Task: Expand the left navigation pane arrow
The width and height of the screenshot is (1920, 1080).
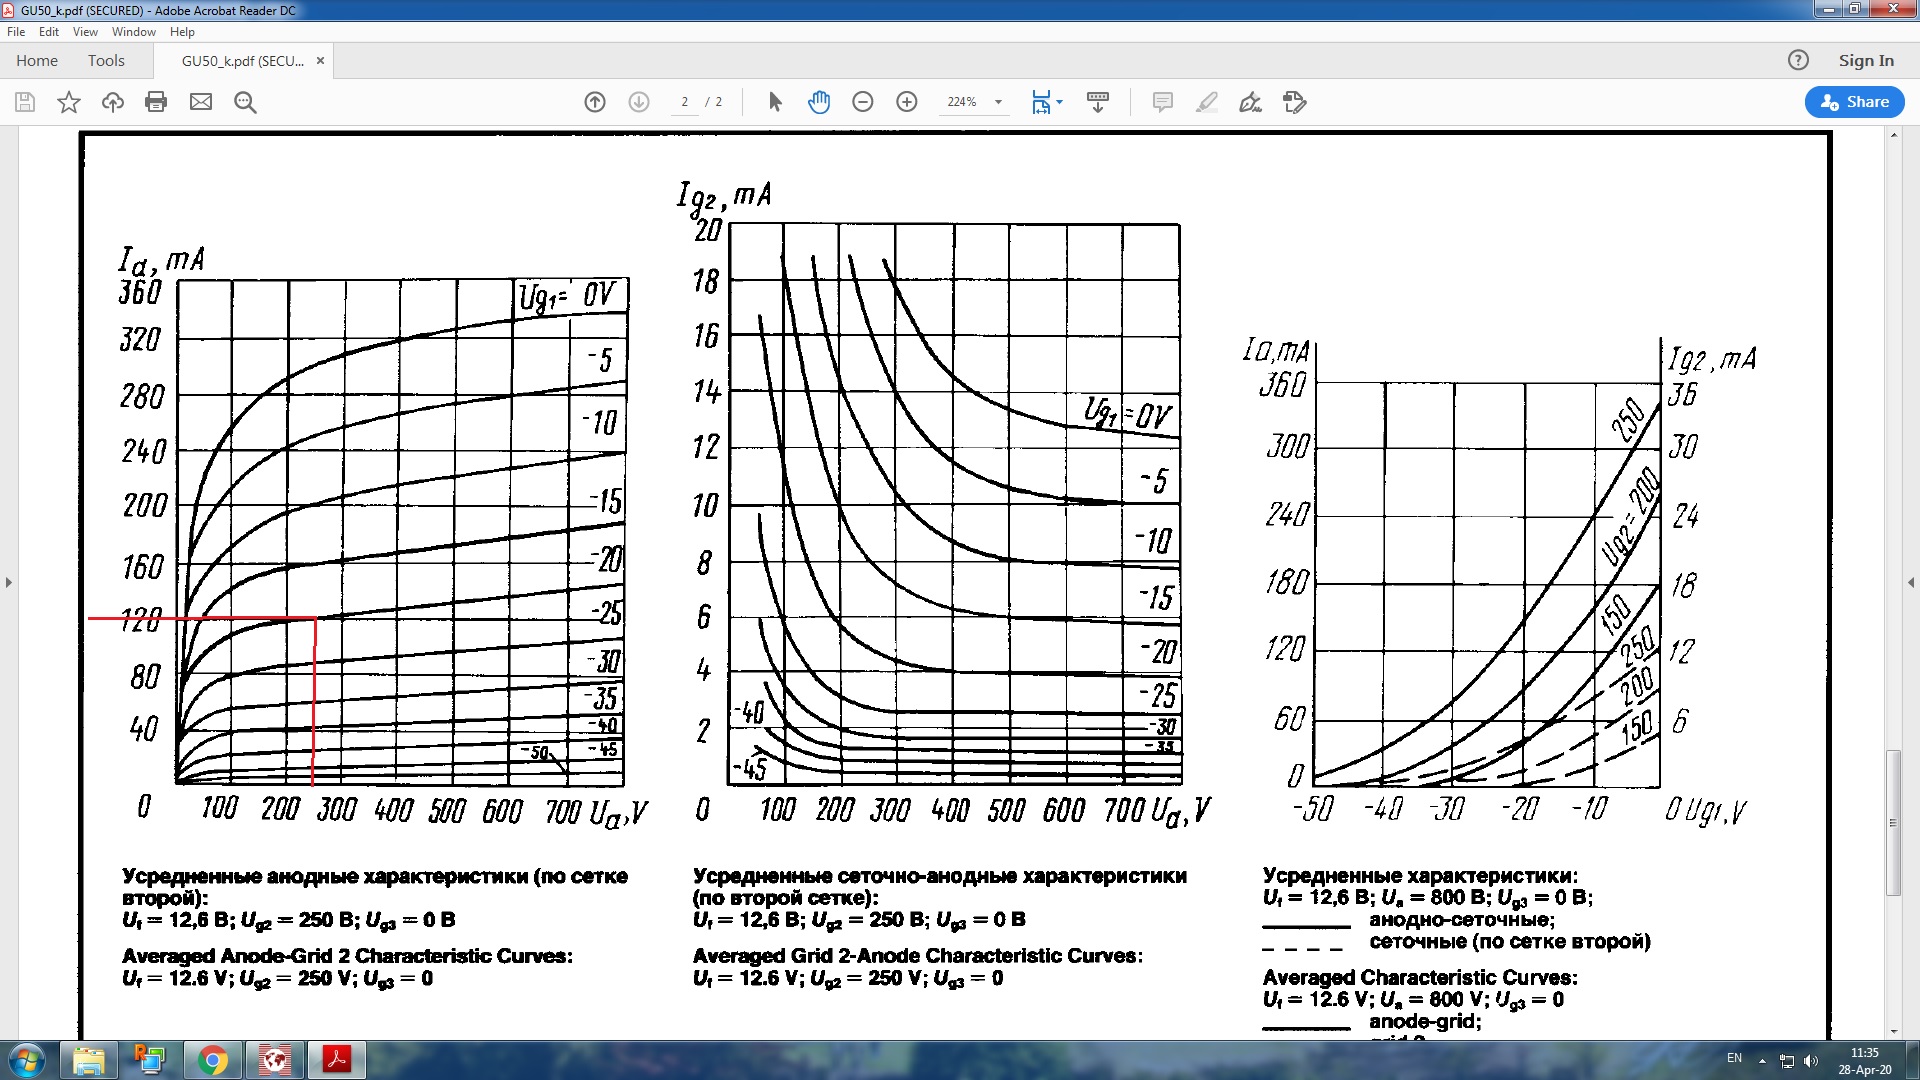Action: coord(9,582)
